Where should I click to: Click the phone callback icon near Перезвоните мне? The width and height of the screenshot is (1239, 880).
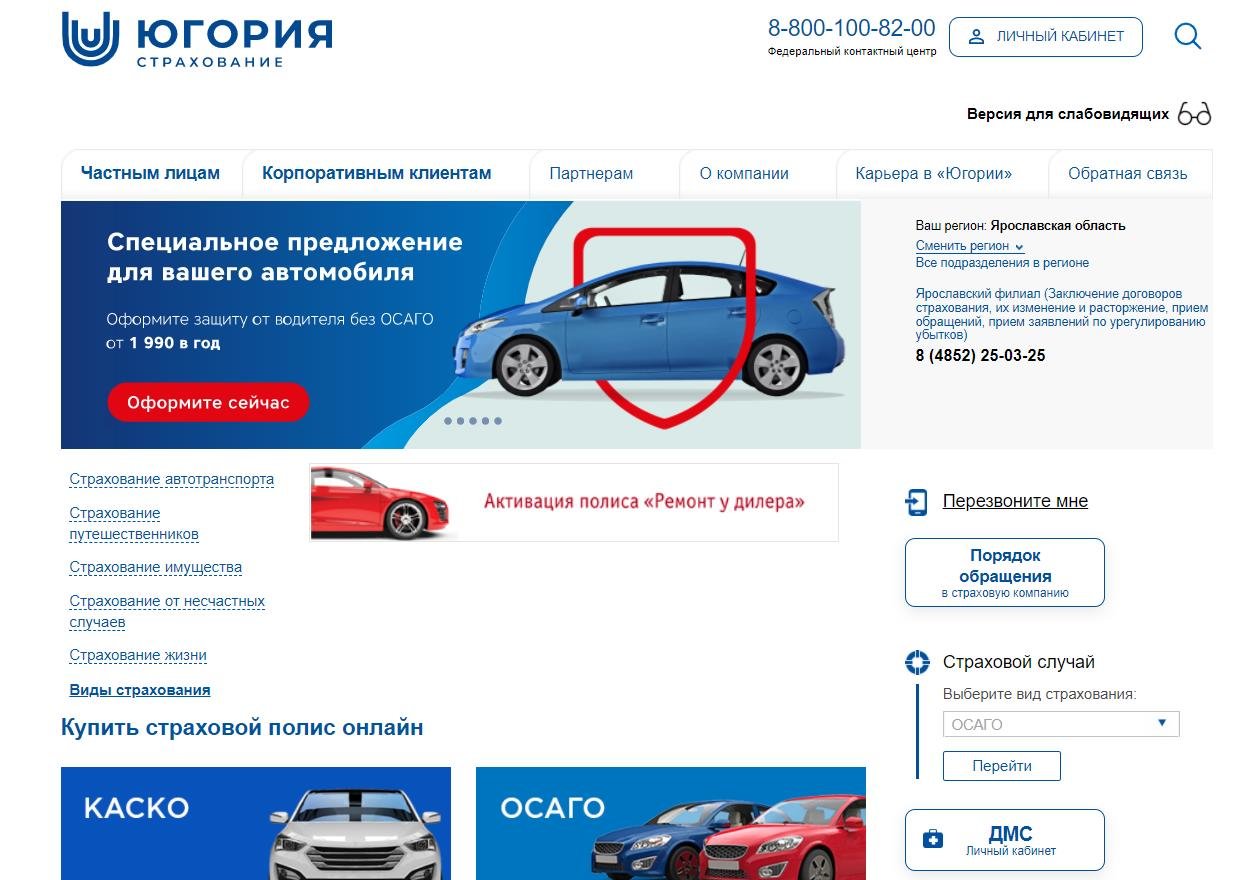pyautogui.click(x=916, y=502)
